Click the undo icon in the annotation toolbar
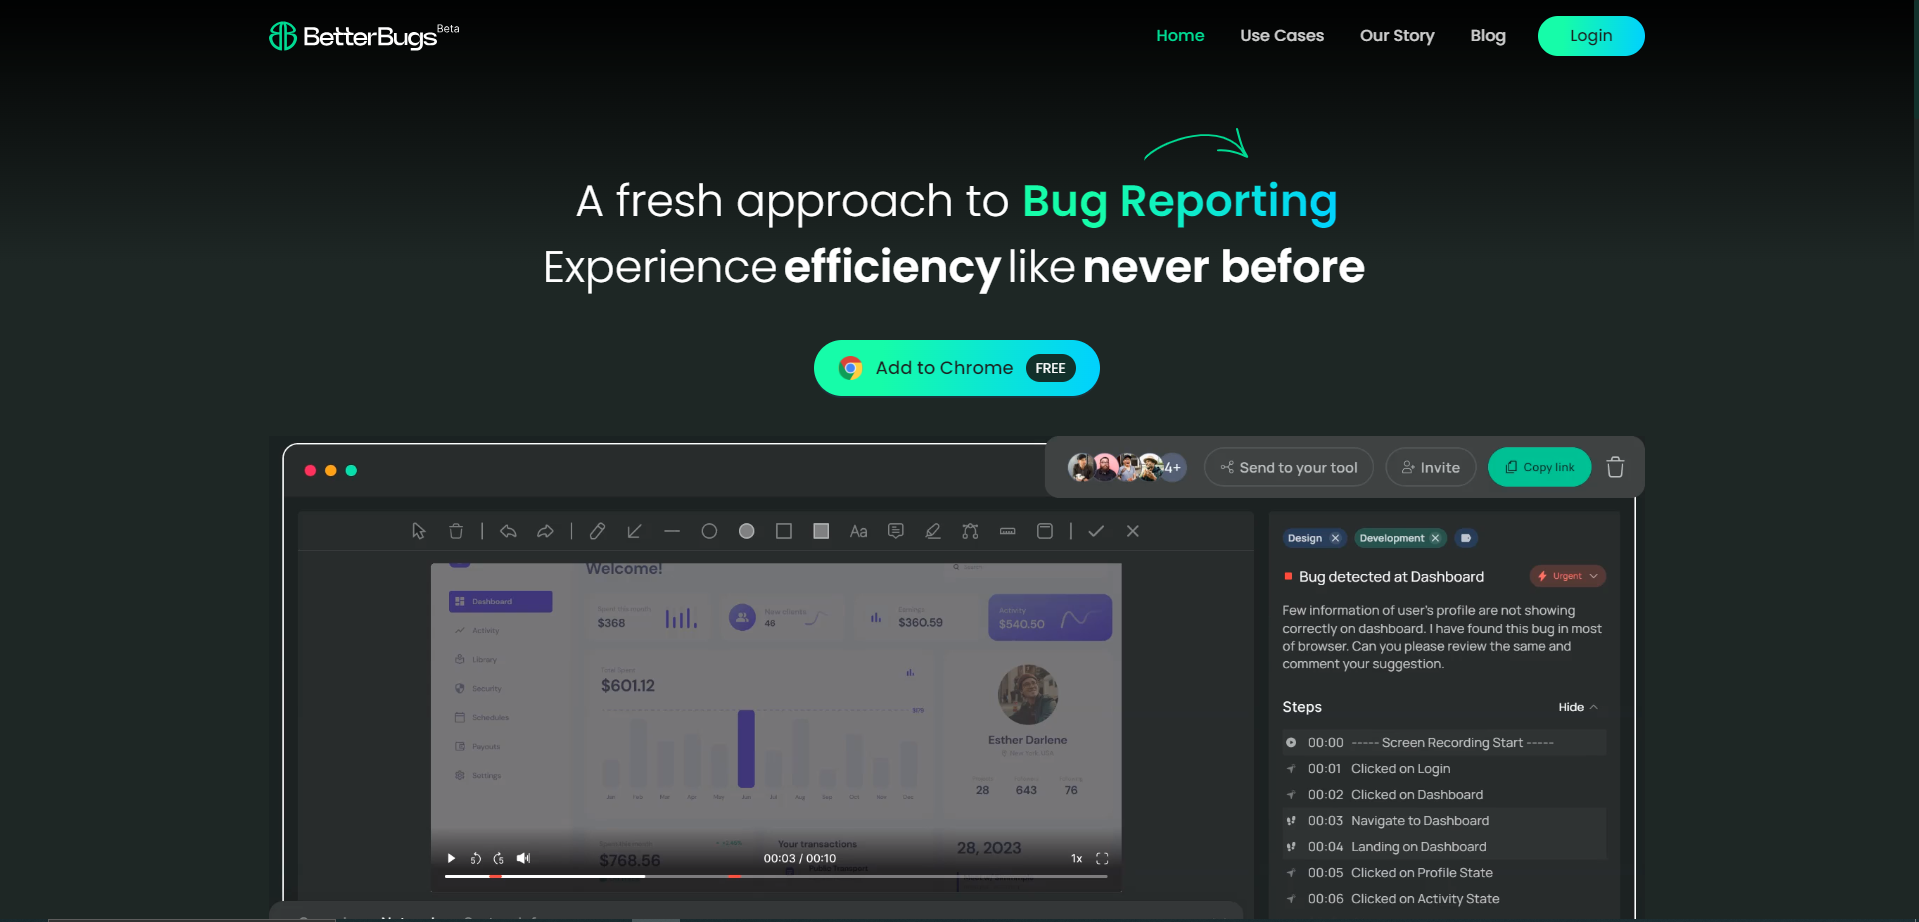 [x=507, y=531]
